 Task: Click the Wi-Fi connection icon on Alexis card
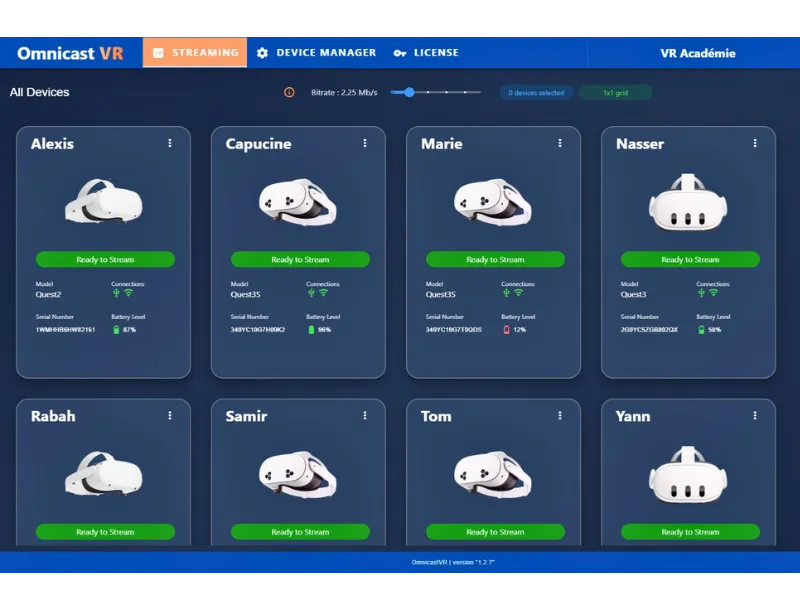click(128, 293)
